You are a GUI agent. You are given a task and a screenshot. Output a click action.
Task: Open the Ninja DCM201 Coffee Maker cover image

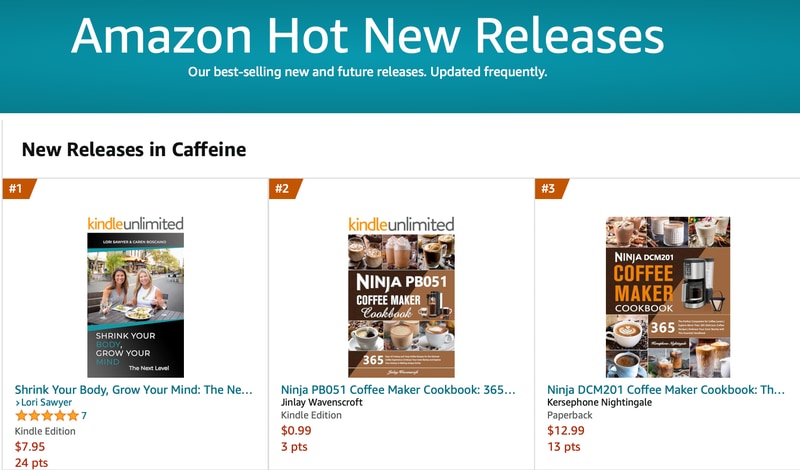click(x=667, y=297)
